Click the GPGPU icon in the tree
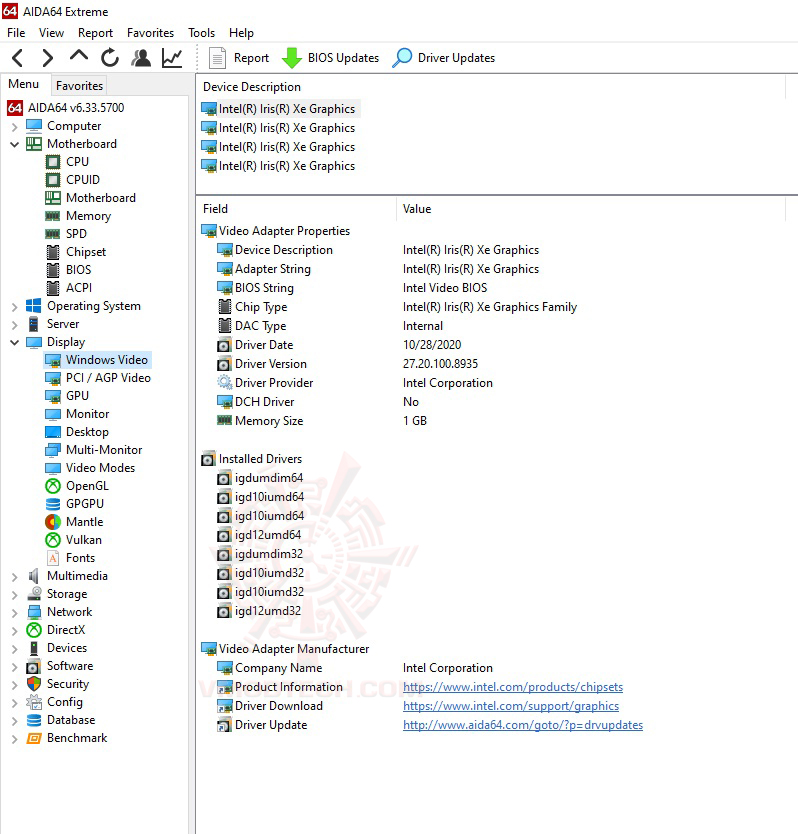The width and height of the screenshot is (798, 834). tap(53, 504)
